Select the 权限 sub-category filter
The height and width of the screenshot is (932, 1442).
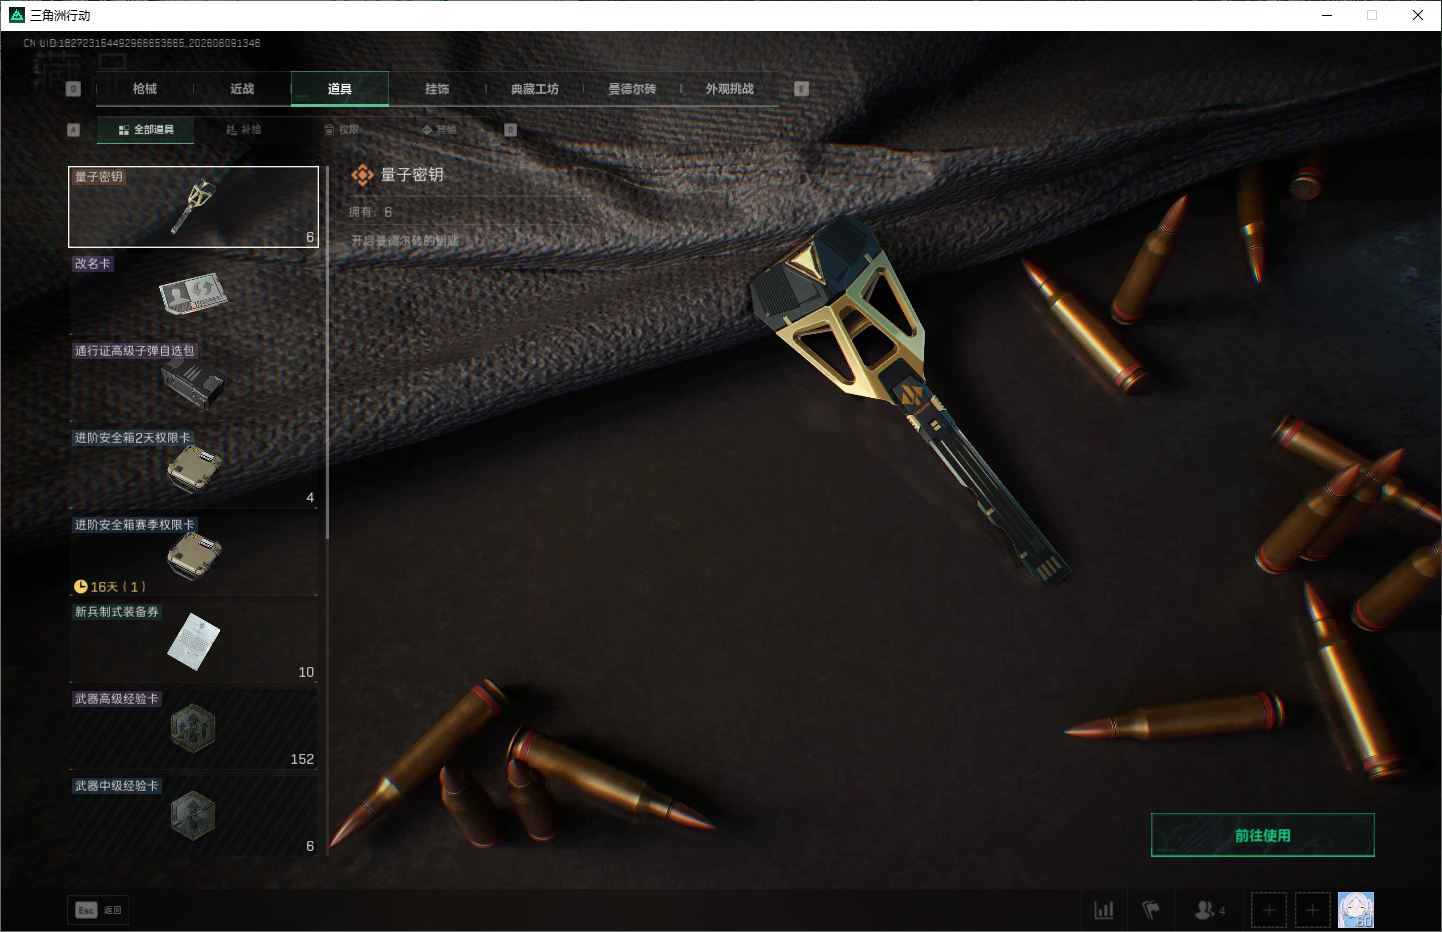[x=341, y=130]
